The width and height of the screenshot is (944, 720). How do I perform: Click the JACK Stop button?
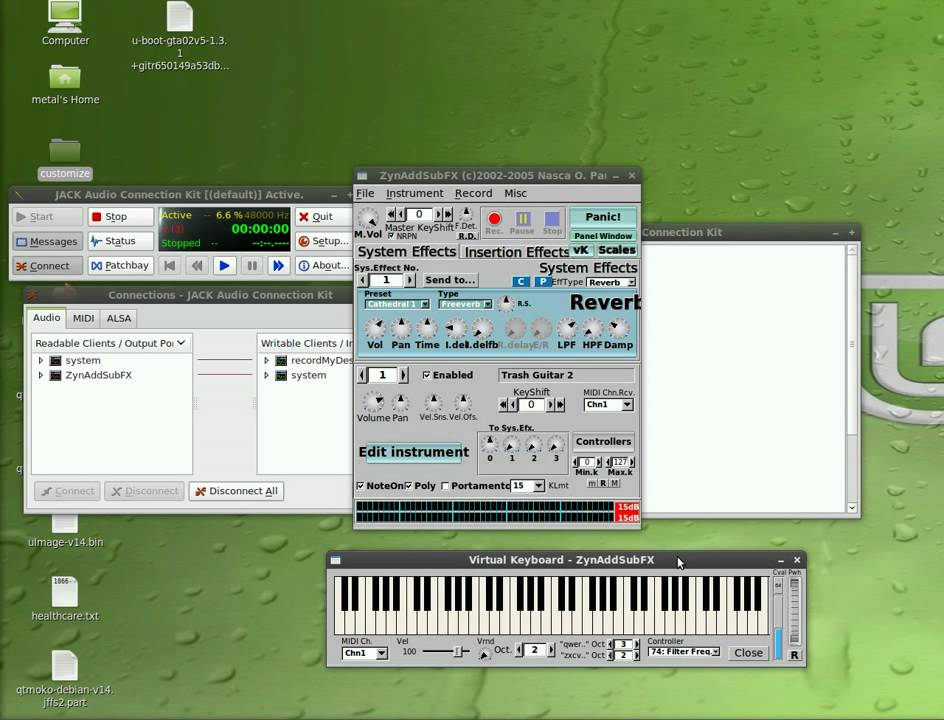click(x=120, y=217)
